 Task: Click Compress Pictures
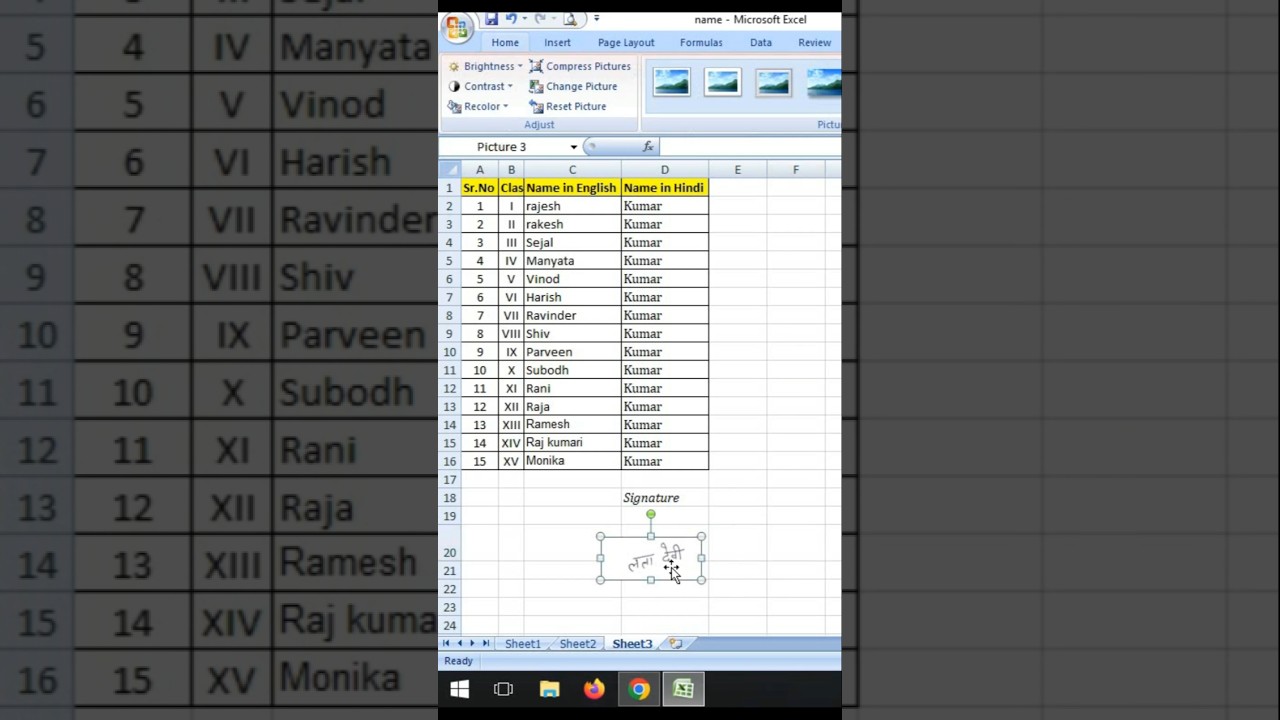coord(580,66)
